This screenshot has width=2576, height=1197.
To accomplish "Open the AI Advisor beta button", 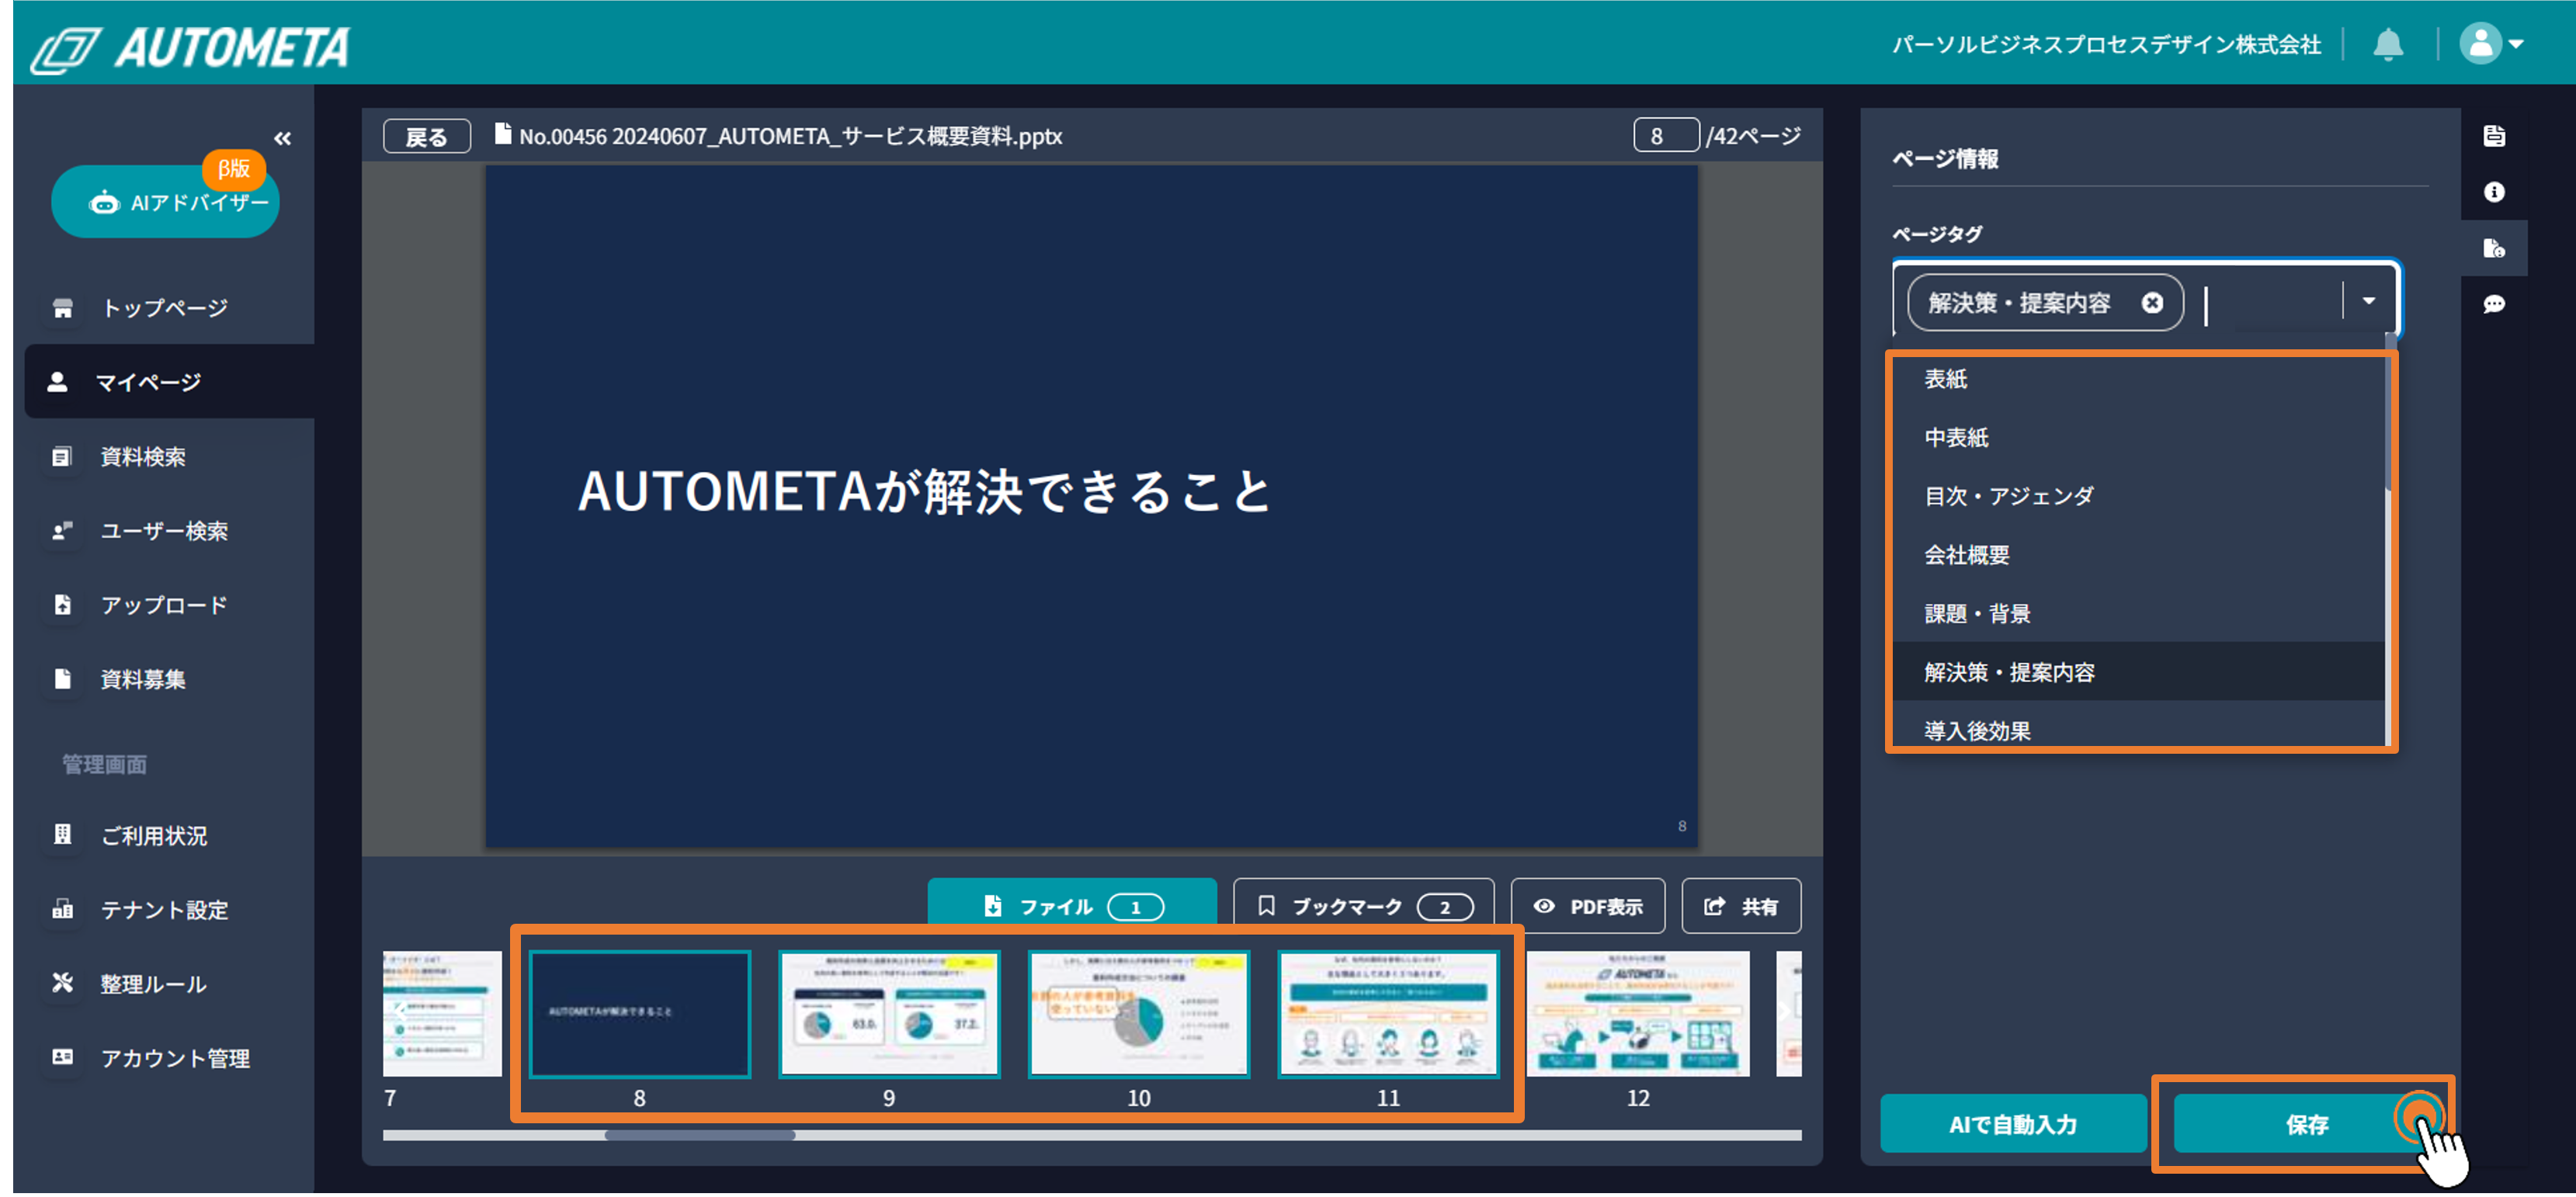I will click(x=165, y=201).
